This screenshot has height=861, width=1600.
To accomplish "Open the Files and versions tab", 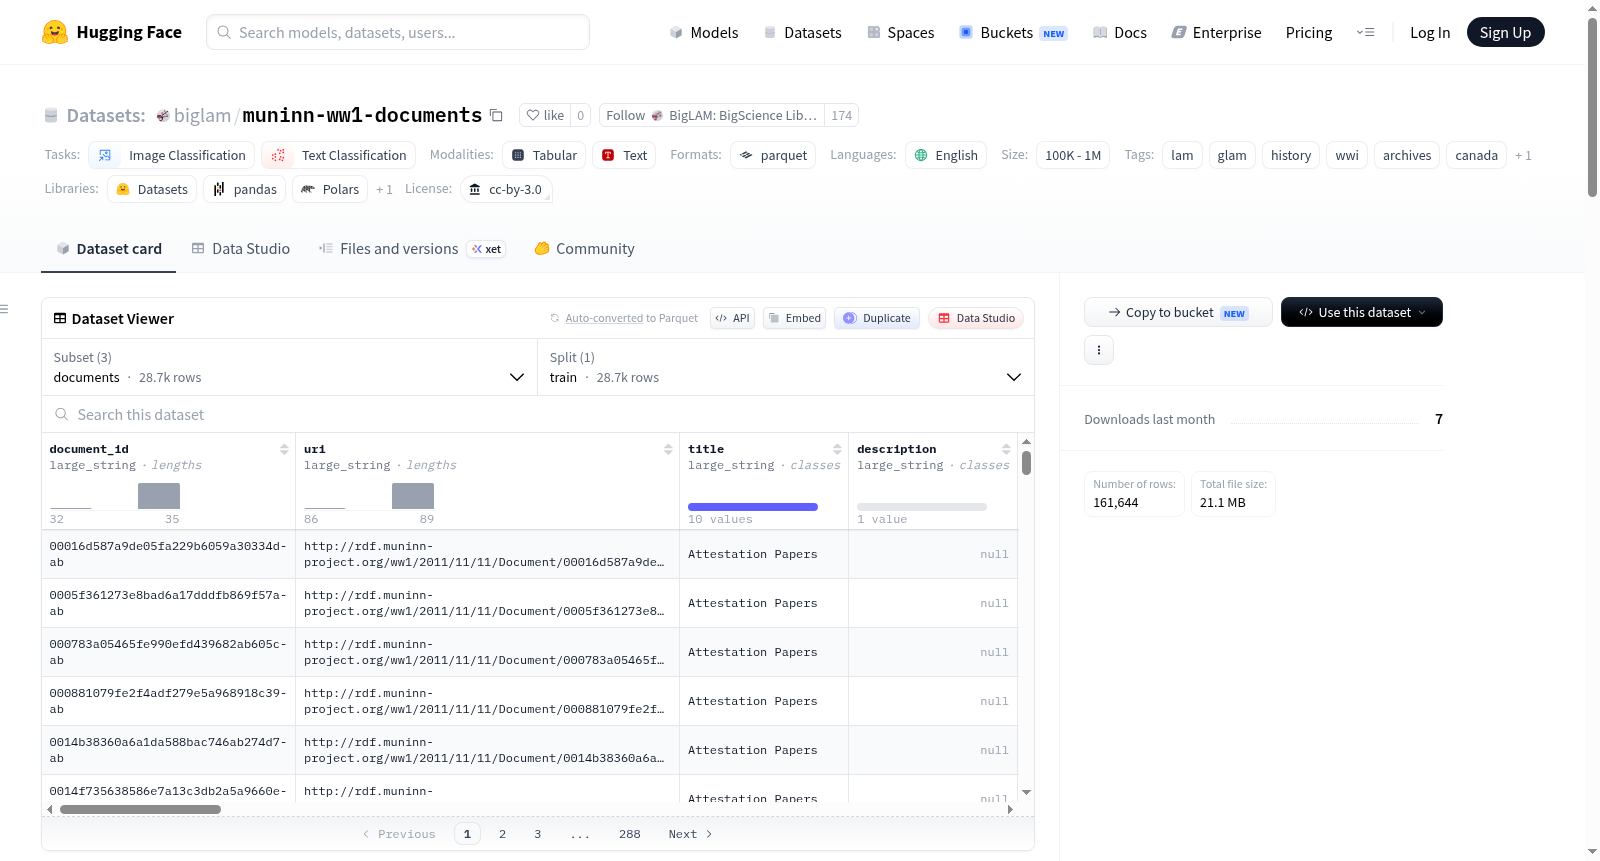I will point(411,249).
